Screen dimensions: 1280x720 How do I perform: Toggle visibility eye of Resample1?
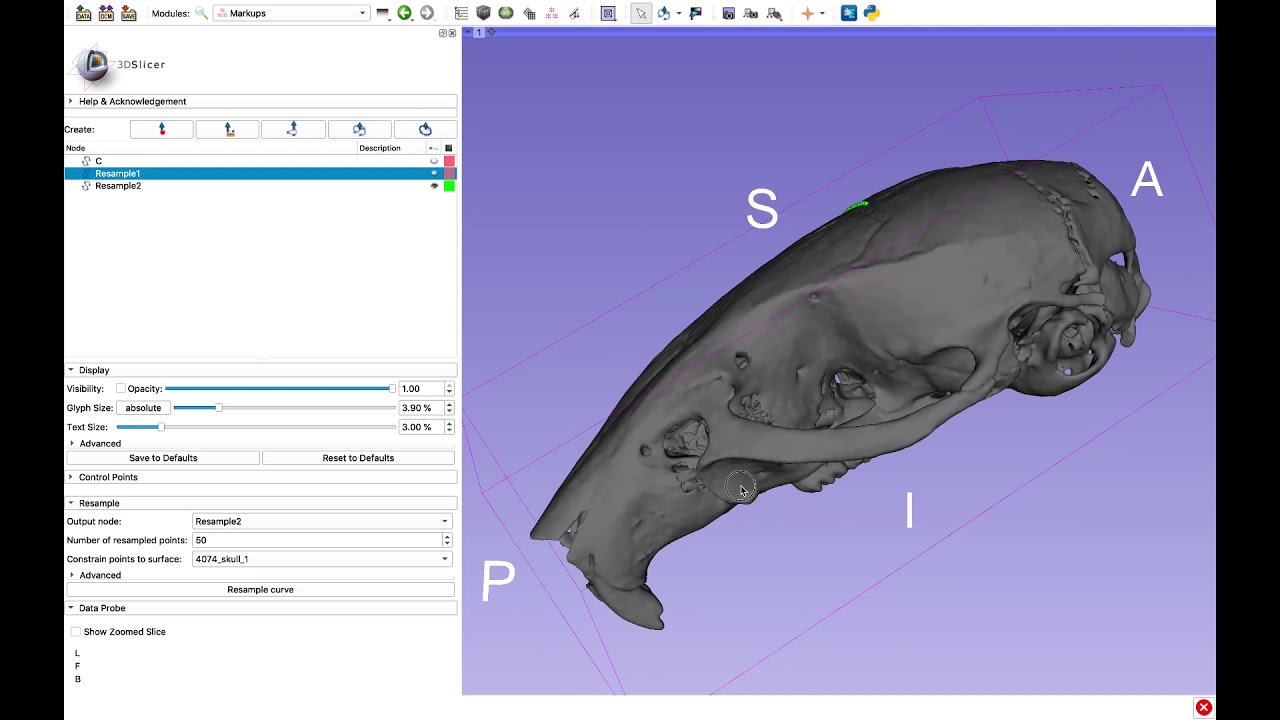tap(434, 173)
